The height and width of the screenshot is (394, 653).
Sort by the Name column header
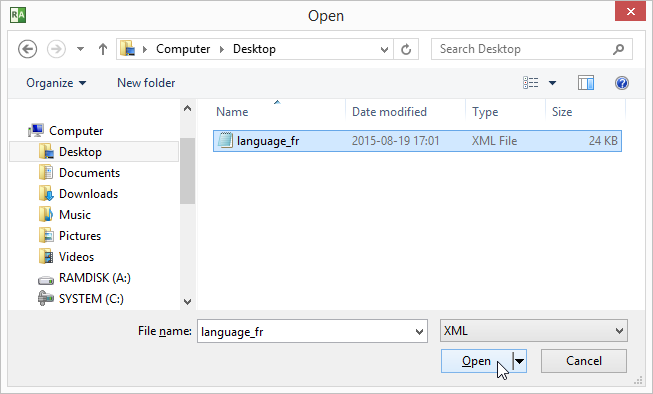coord(232,112)
